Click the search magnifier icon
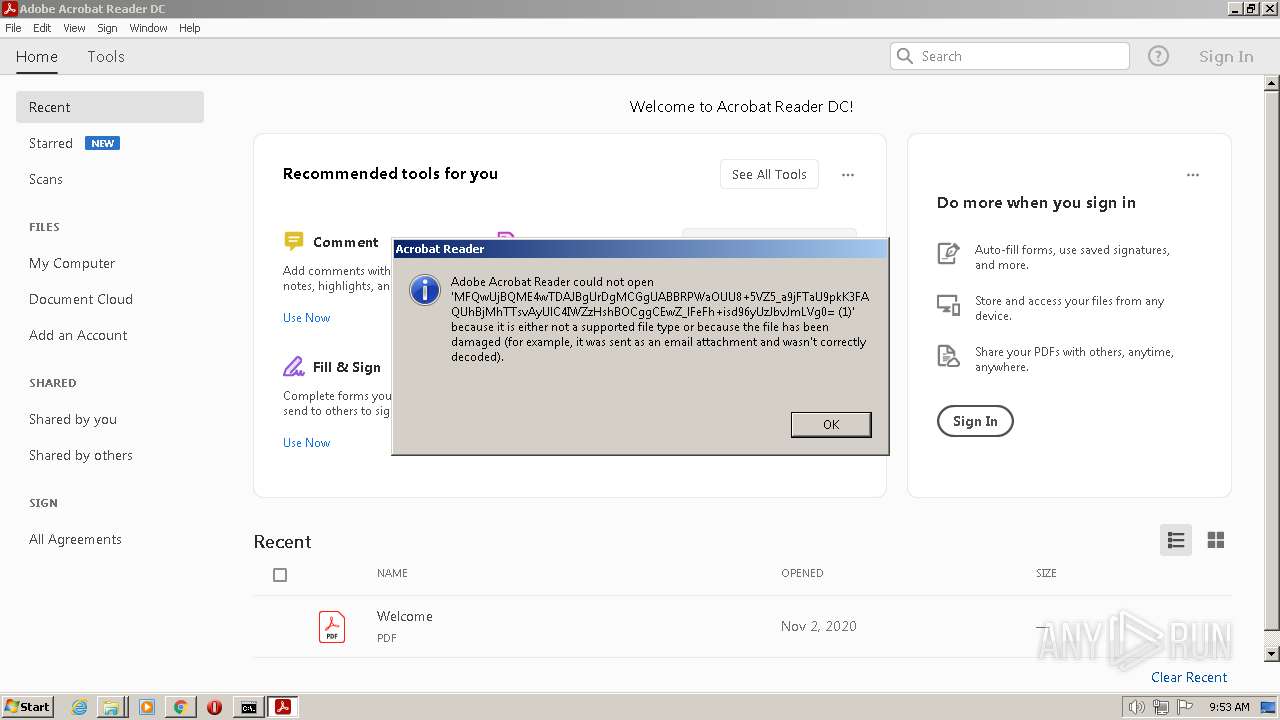Screen dimensions: 1280x720 click(x=905, y=56)
